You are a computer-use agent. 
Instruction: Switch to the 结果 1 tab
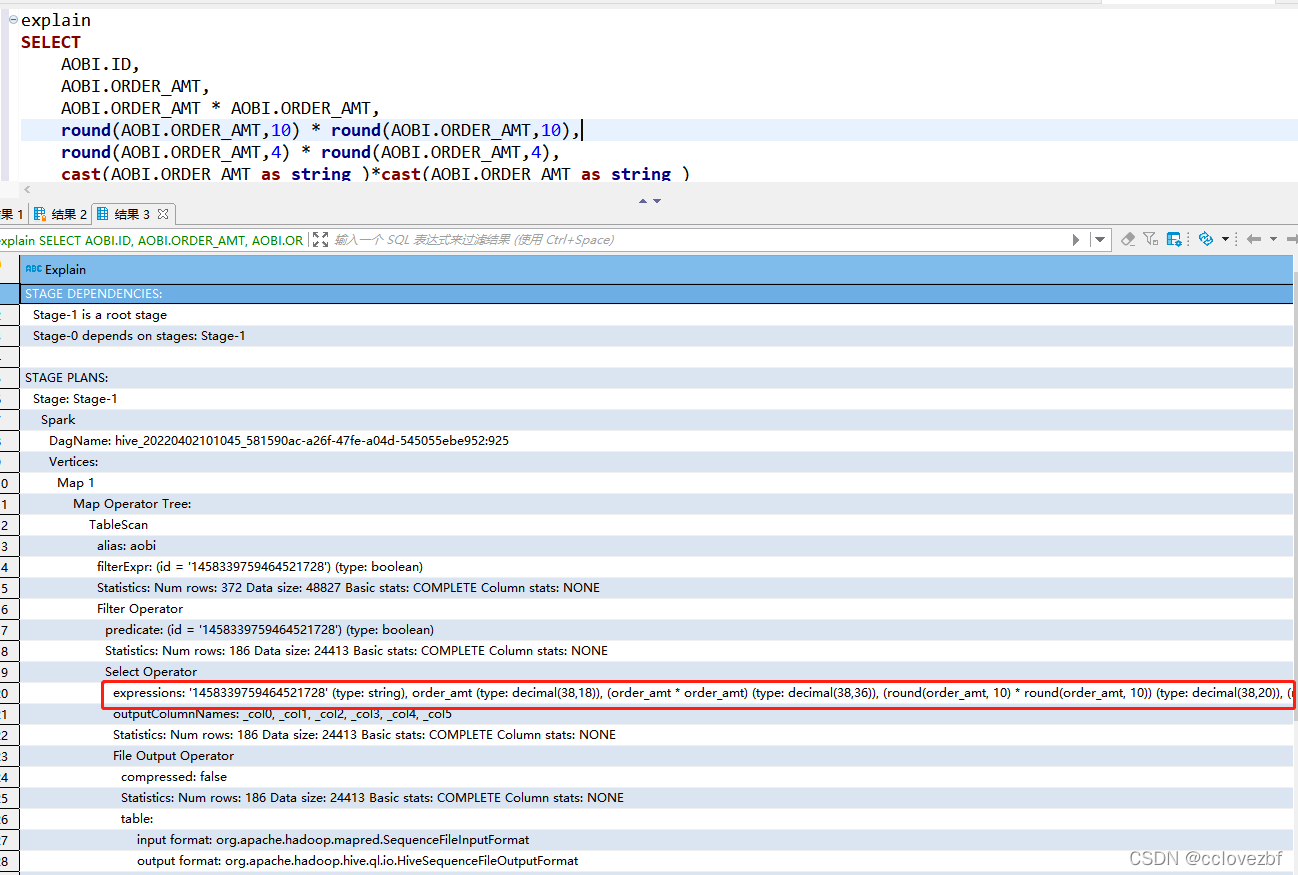[10, 213]
